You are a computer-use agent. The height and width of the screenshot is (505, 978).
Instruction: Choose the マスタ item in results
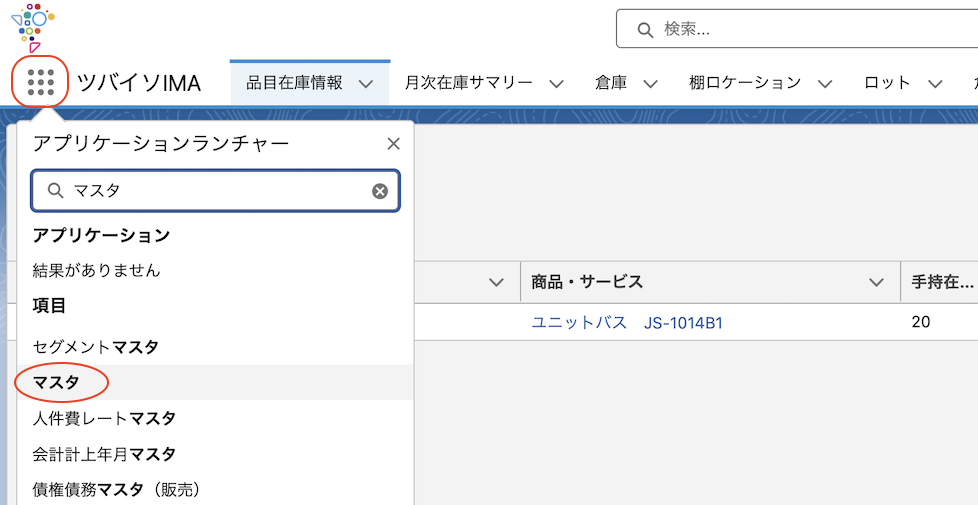(215, 382)
